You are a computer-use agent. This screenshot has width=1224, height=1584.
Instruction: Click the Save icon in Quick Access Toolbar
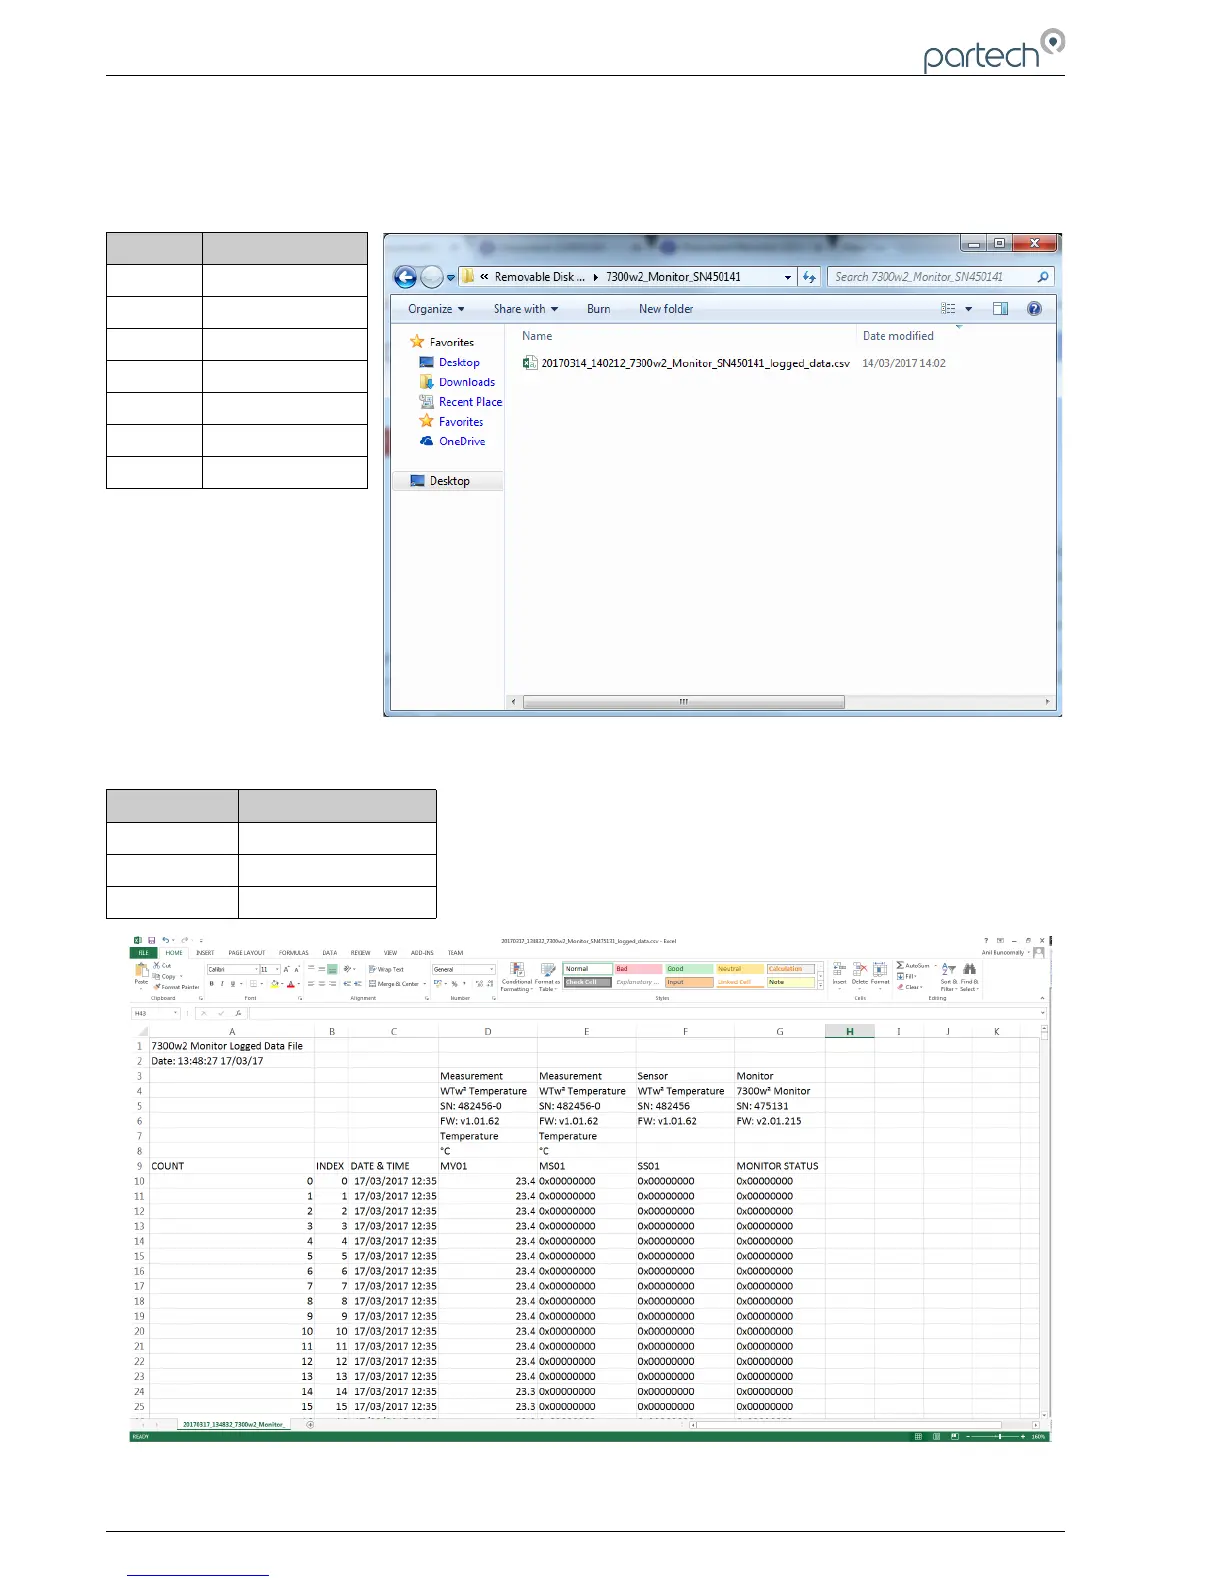click(x=151, y=940)
